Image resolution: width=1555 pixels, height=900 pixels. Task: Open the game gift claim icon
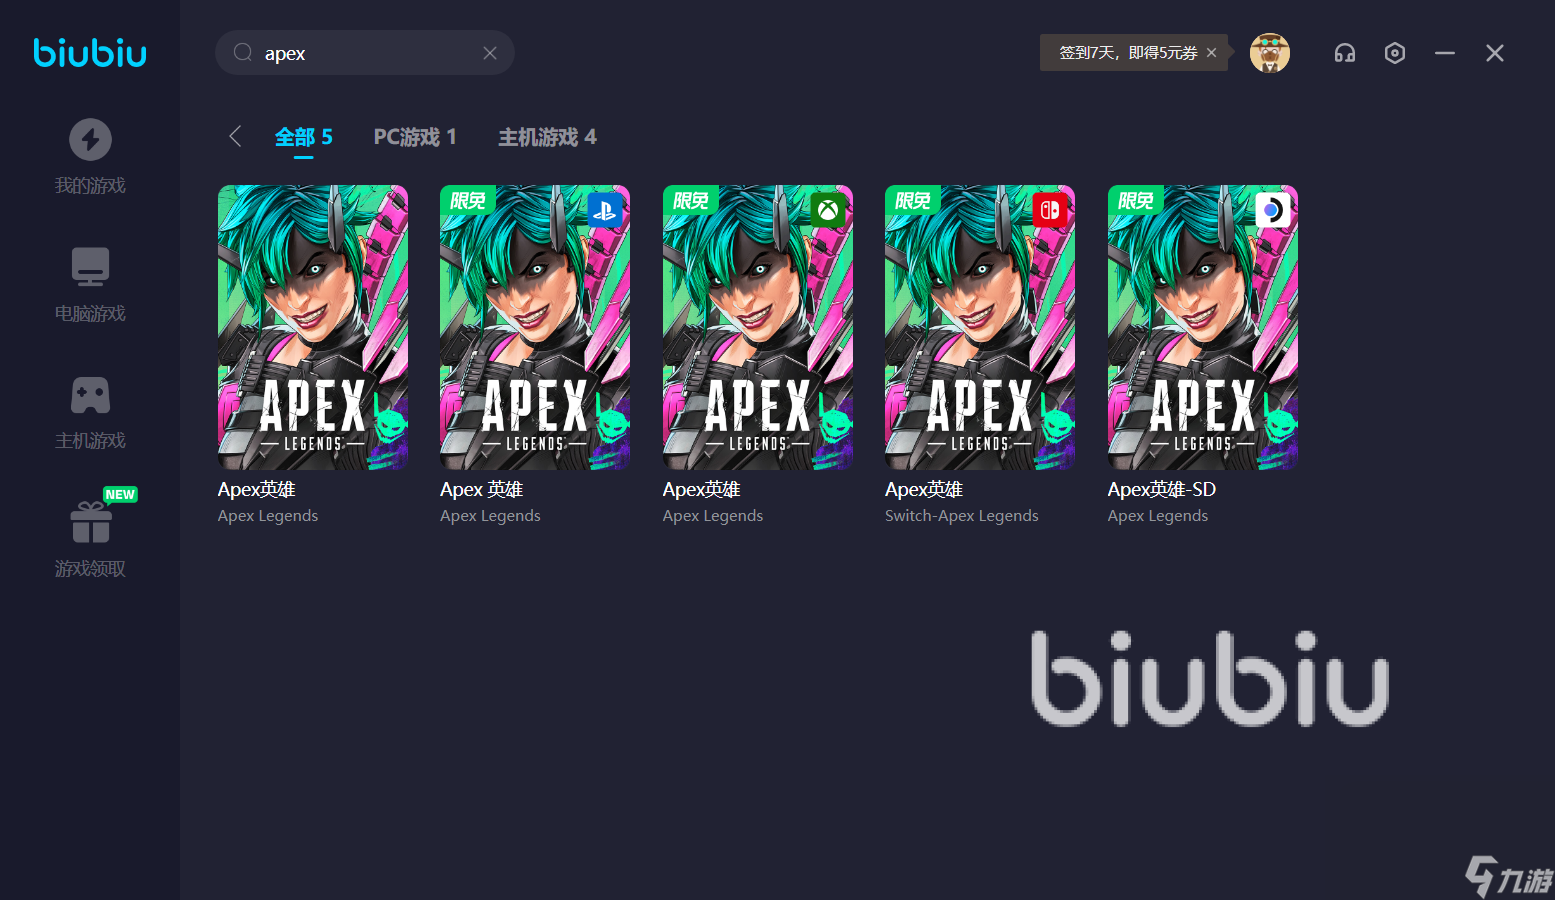point(91,522)
